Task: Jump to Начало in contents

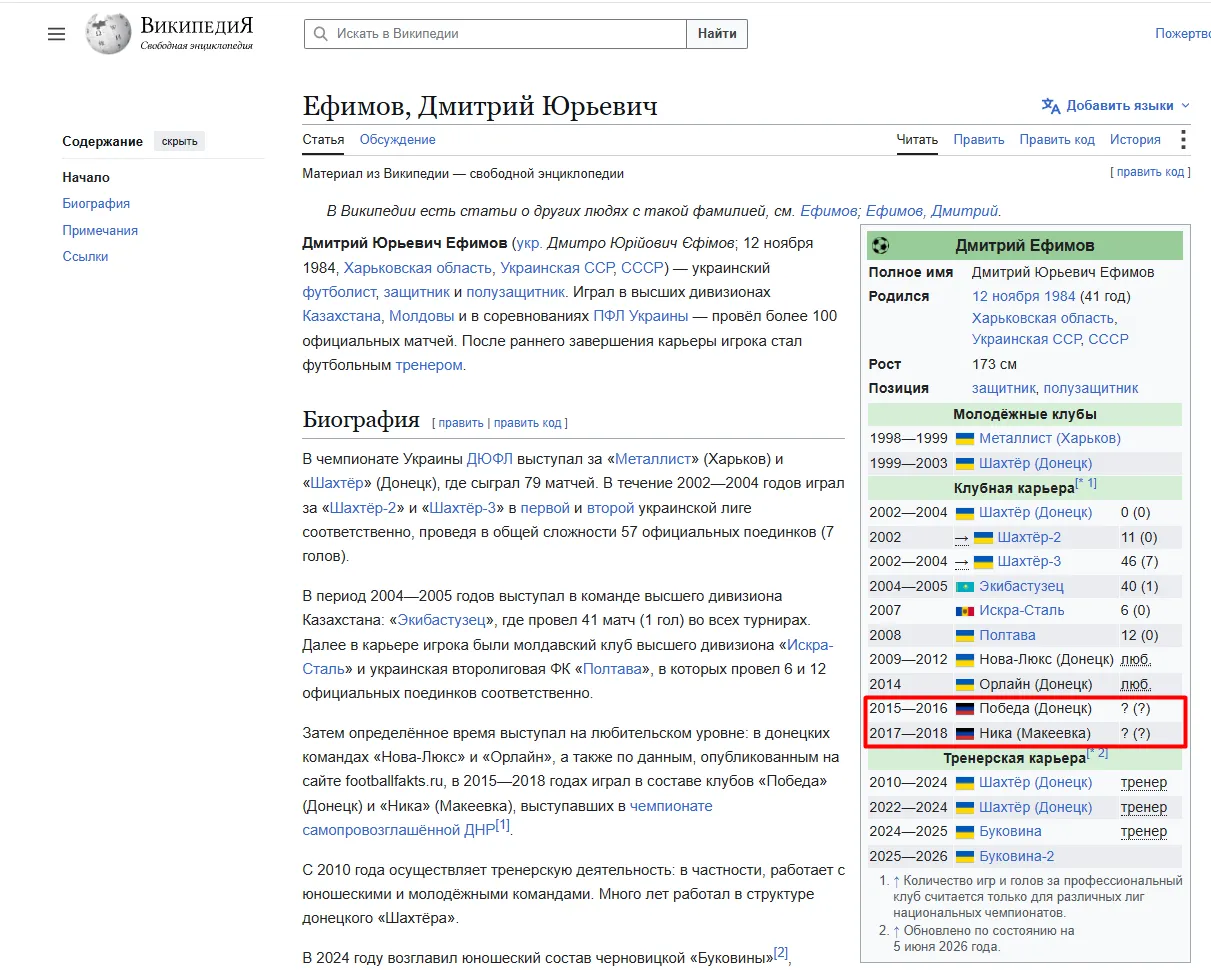Action: click(86, 177)
